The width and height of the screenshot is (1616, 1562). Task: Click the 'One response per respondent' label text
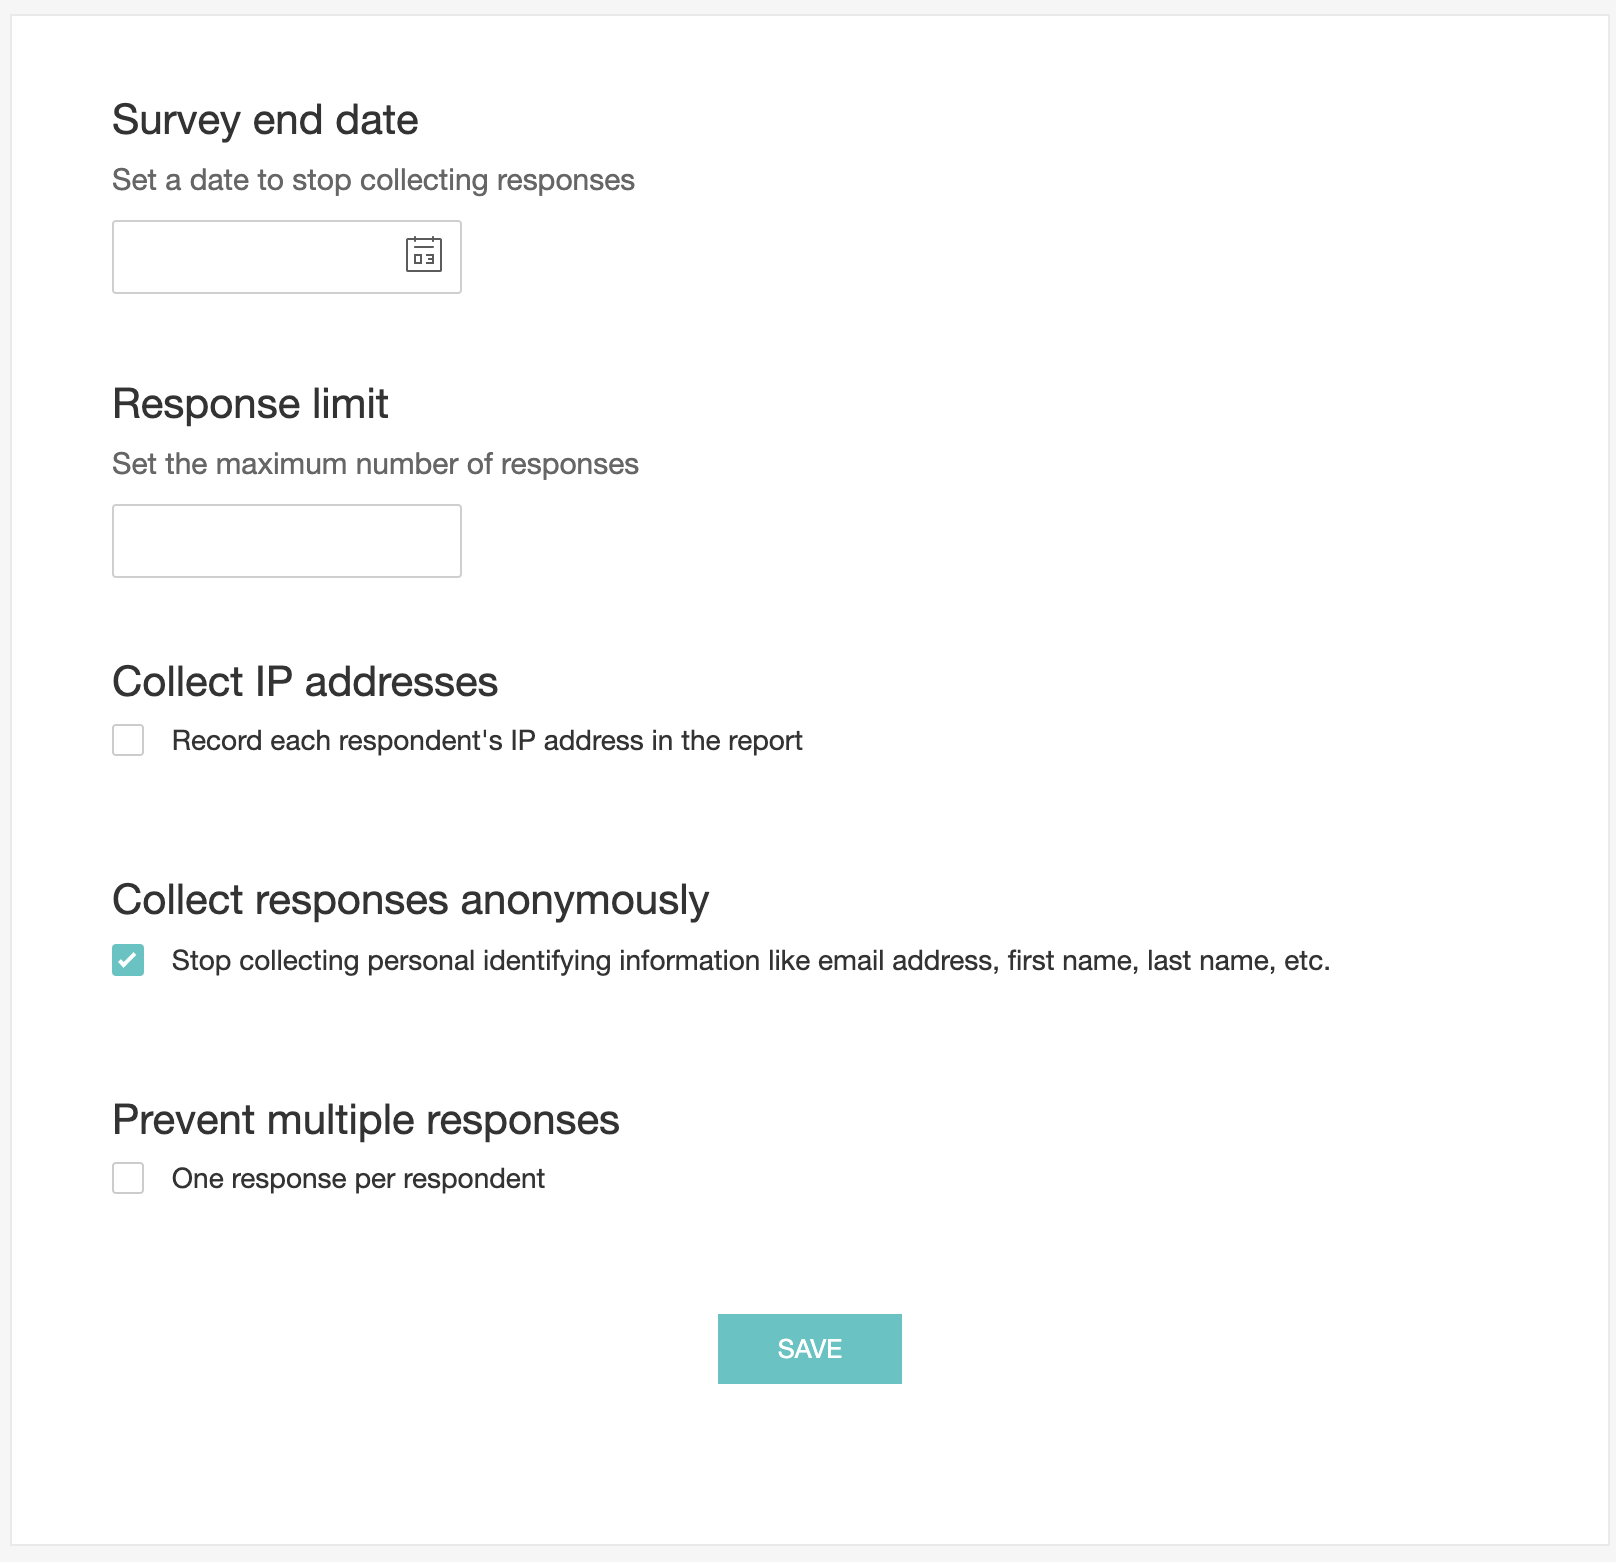tap(358, 1179)
